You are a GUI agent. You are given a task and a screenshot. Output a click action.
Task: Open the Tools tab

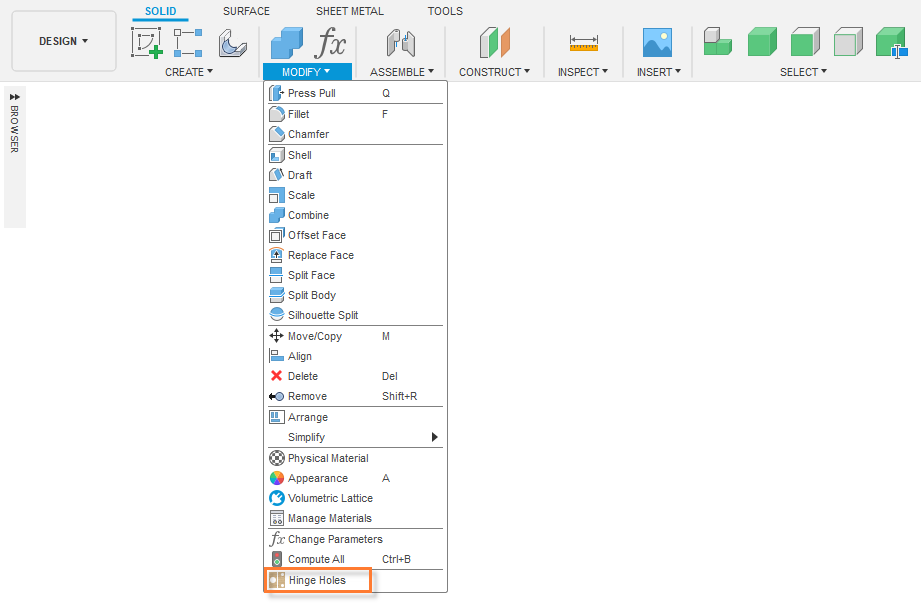pos(445,11)
